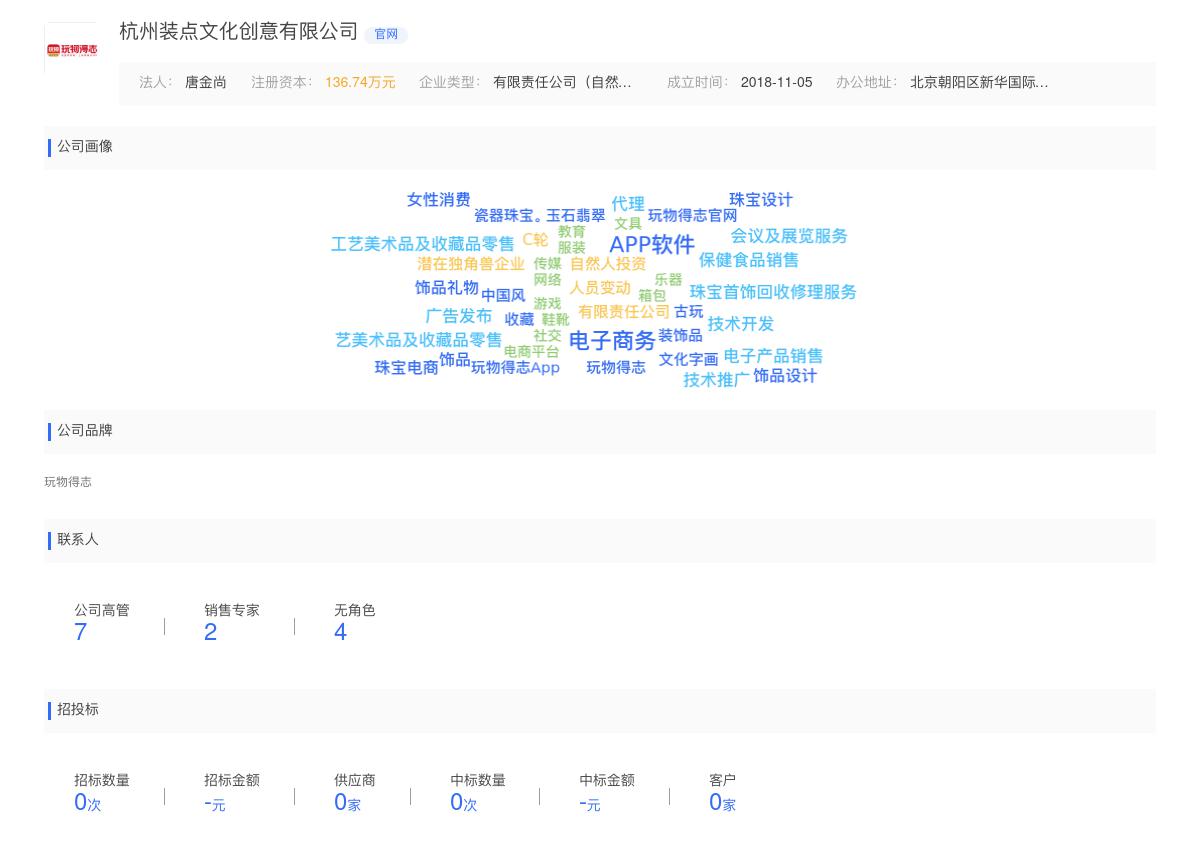This screenshot has height=861, width=1200.
Task: Click word cloud tag C轮
Action: (x=535, y=240)
